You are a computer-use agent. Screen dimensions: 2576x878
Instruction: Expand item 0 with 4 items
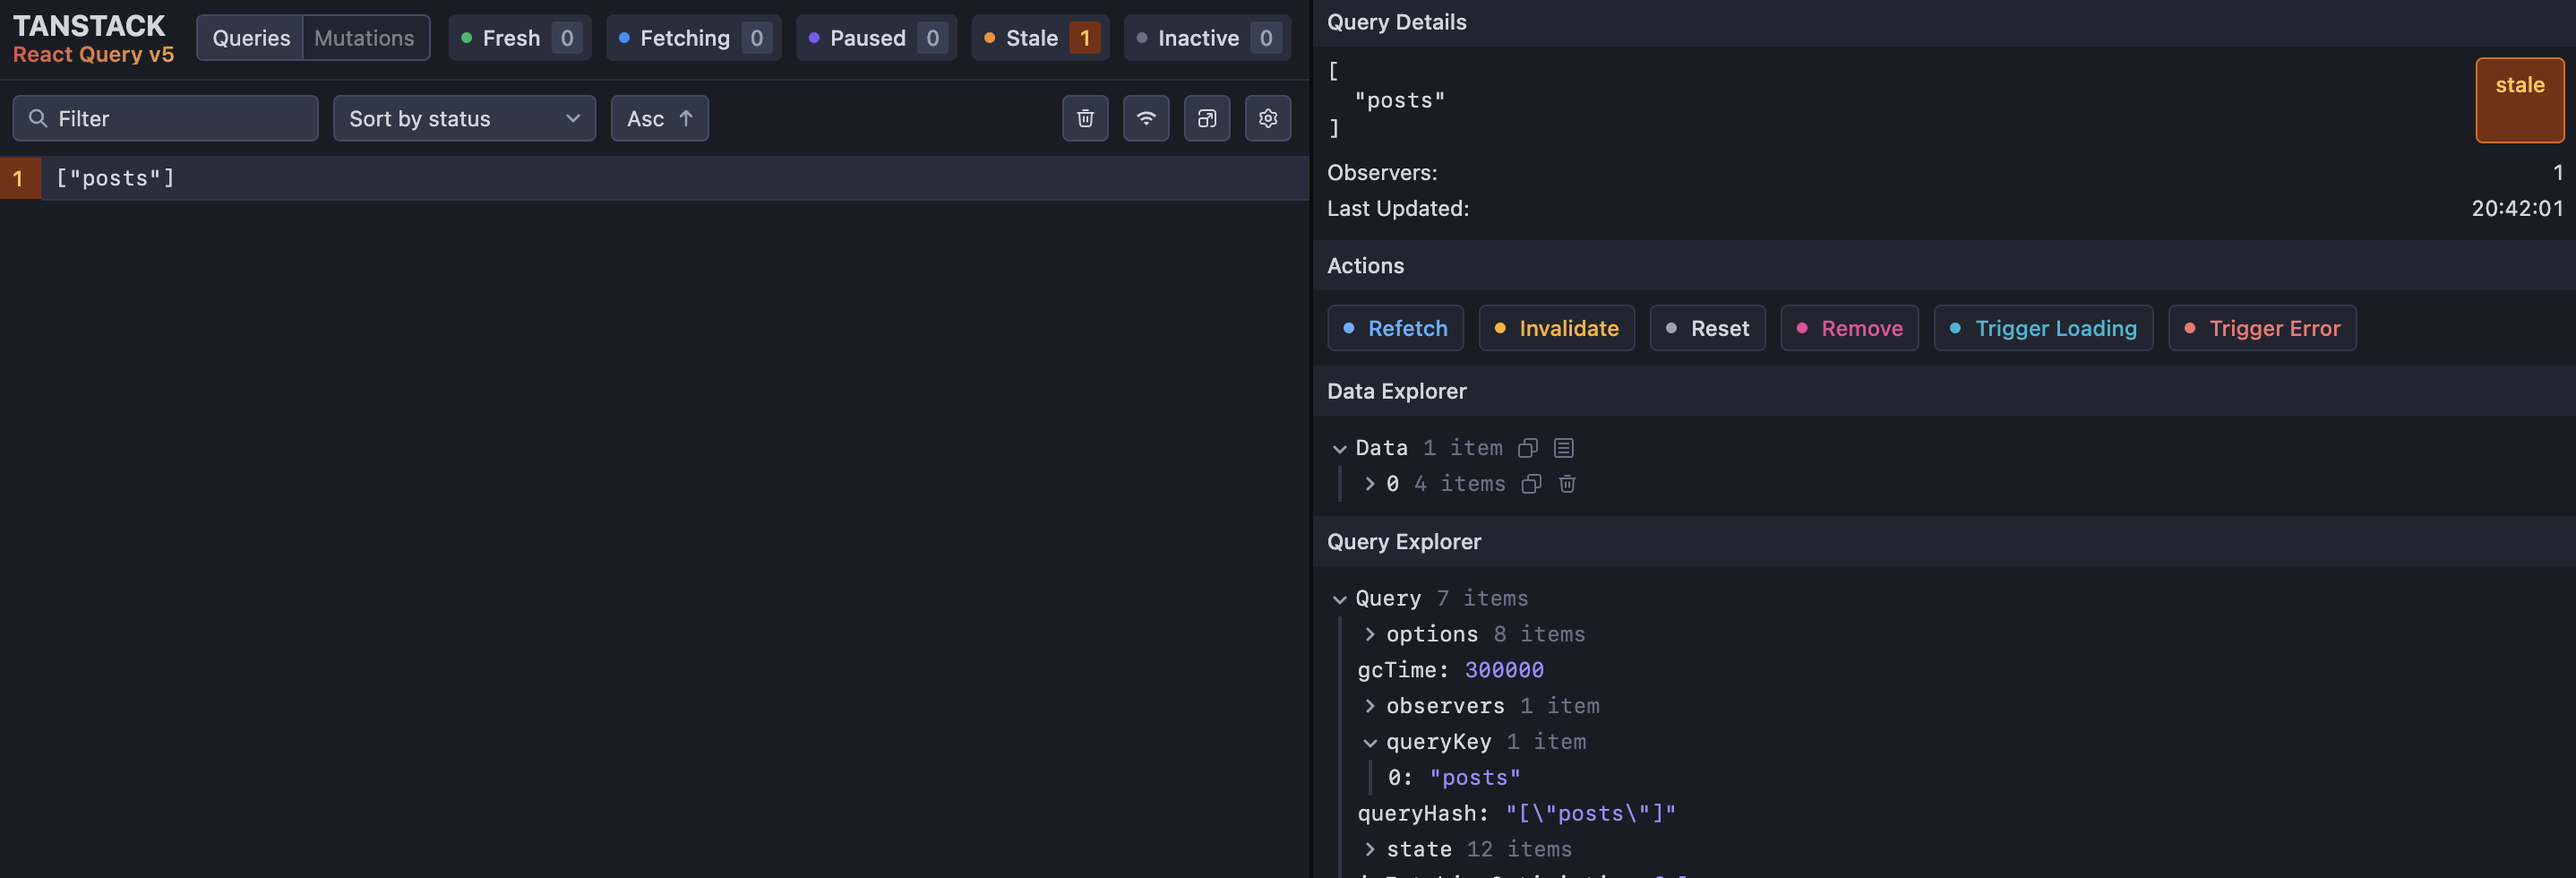coord(1370,484)
